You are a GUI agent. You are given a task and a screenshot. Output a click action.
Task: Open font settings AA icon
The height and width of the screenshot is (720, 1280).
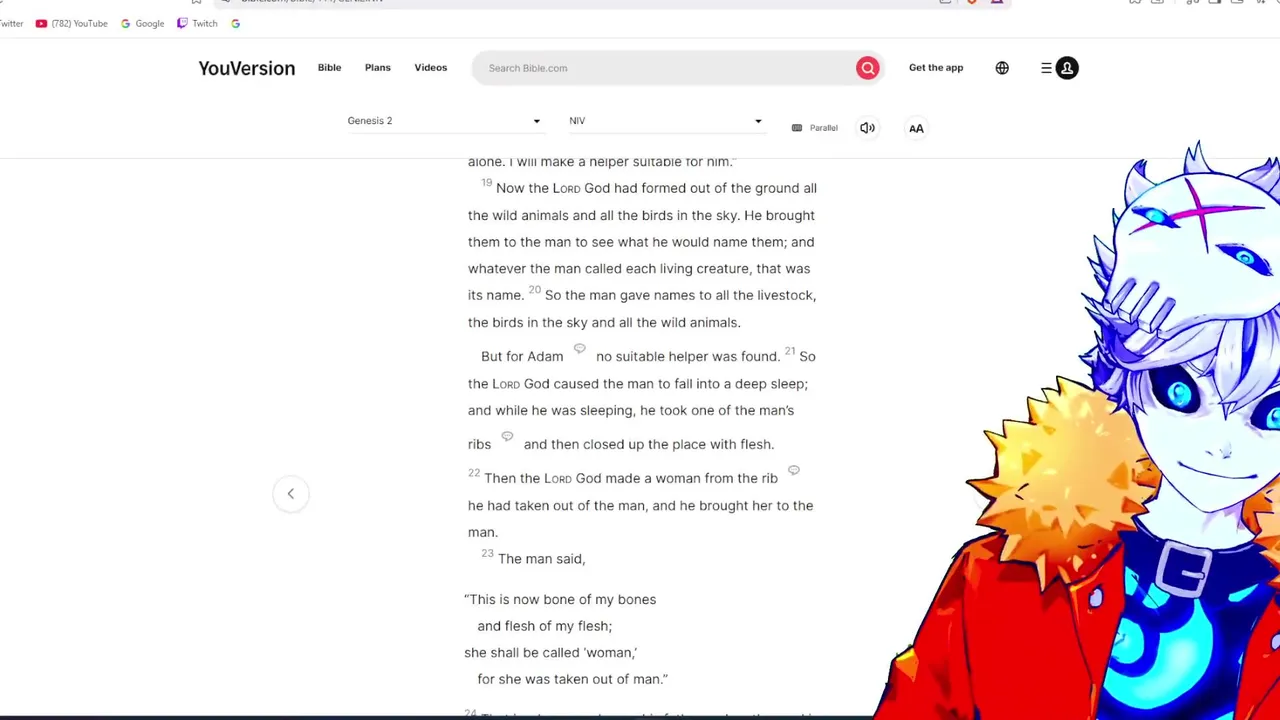pos(916,128)
